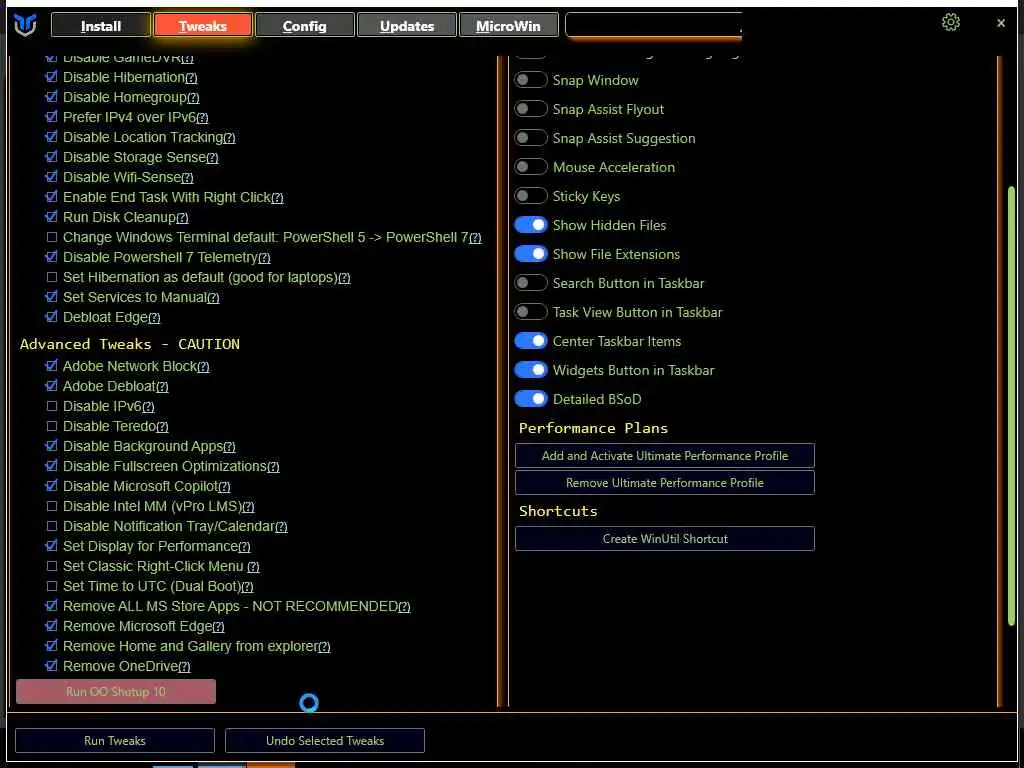Close the WinUtil window
Viewport: 1024px width, 768px height.
click(x=1000, y=23)
